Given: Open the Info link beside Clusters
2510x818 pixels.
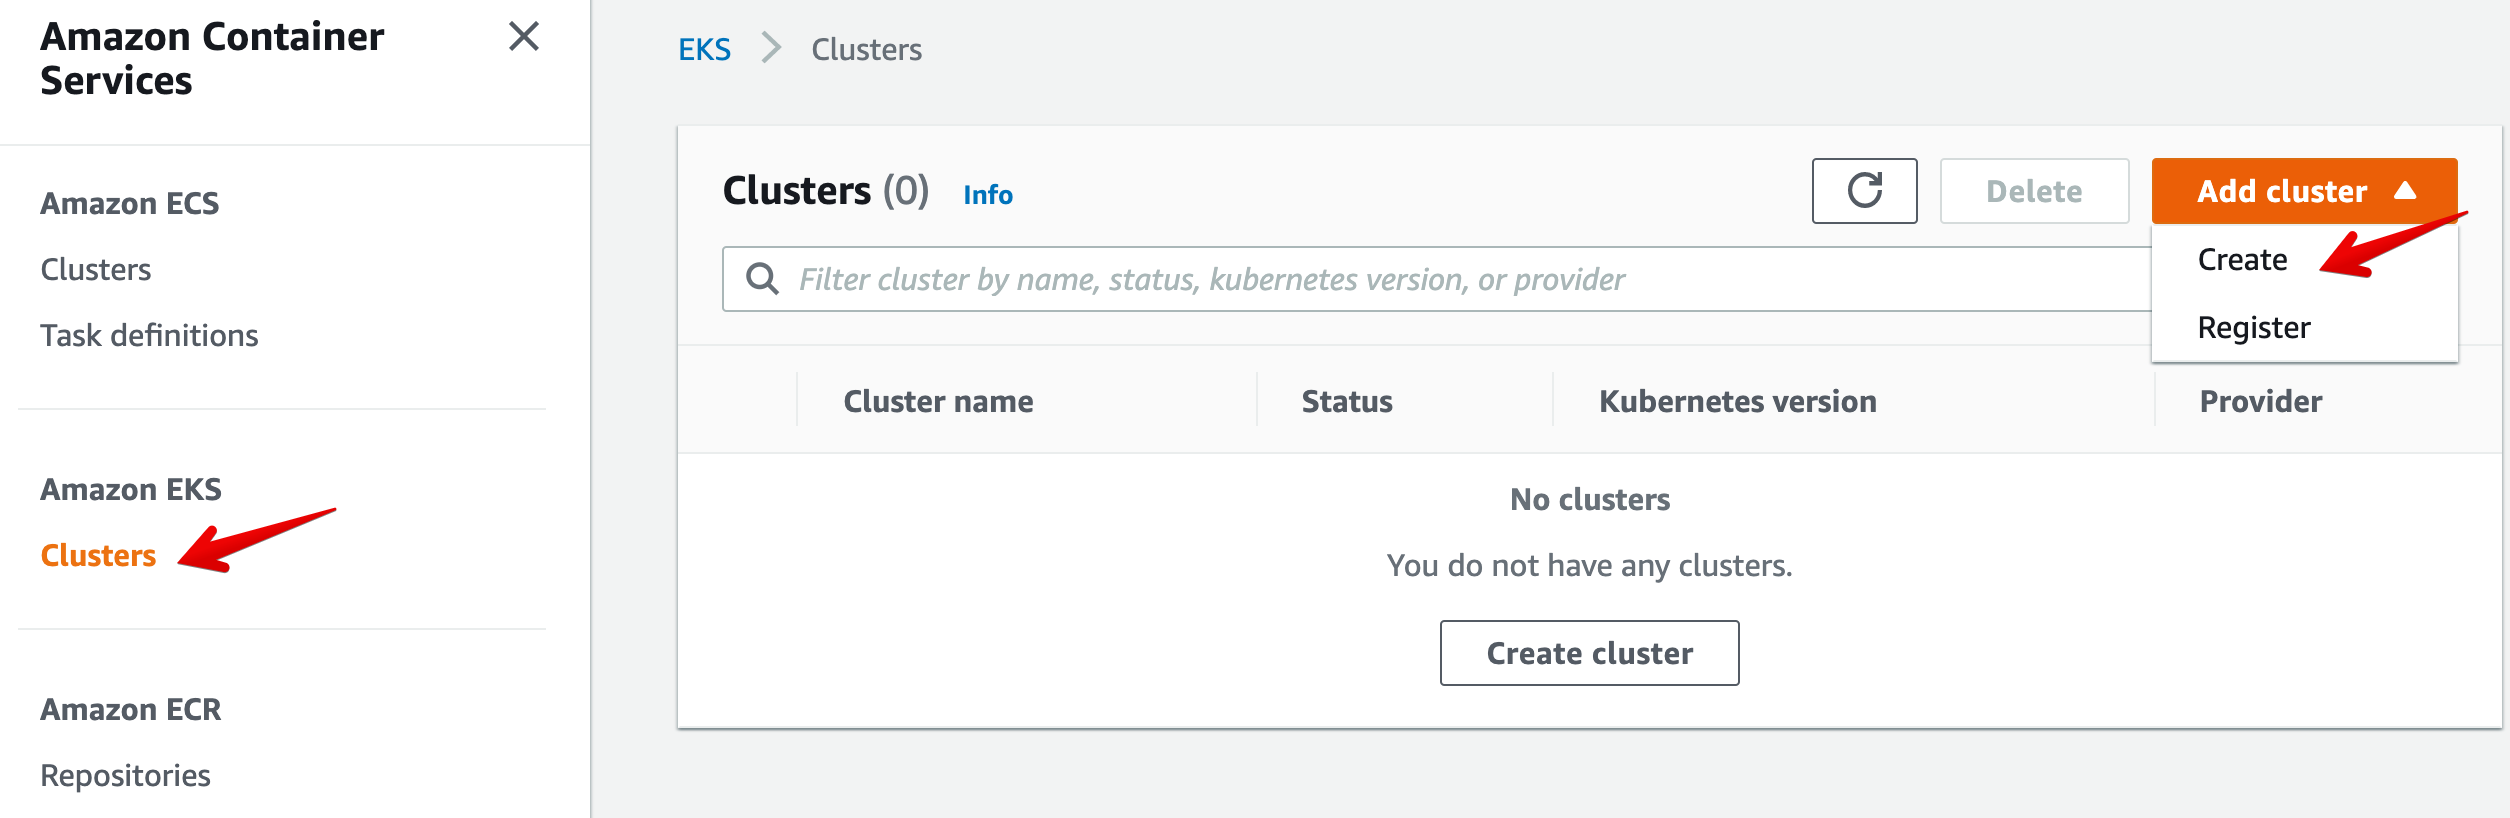Looking at the screenshot, I should (987, 195).
